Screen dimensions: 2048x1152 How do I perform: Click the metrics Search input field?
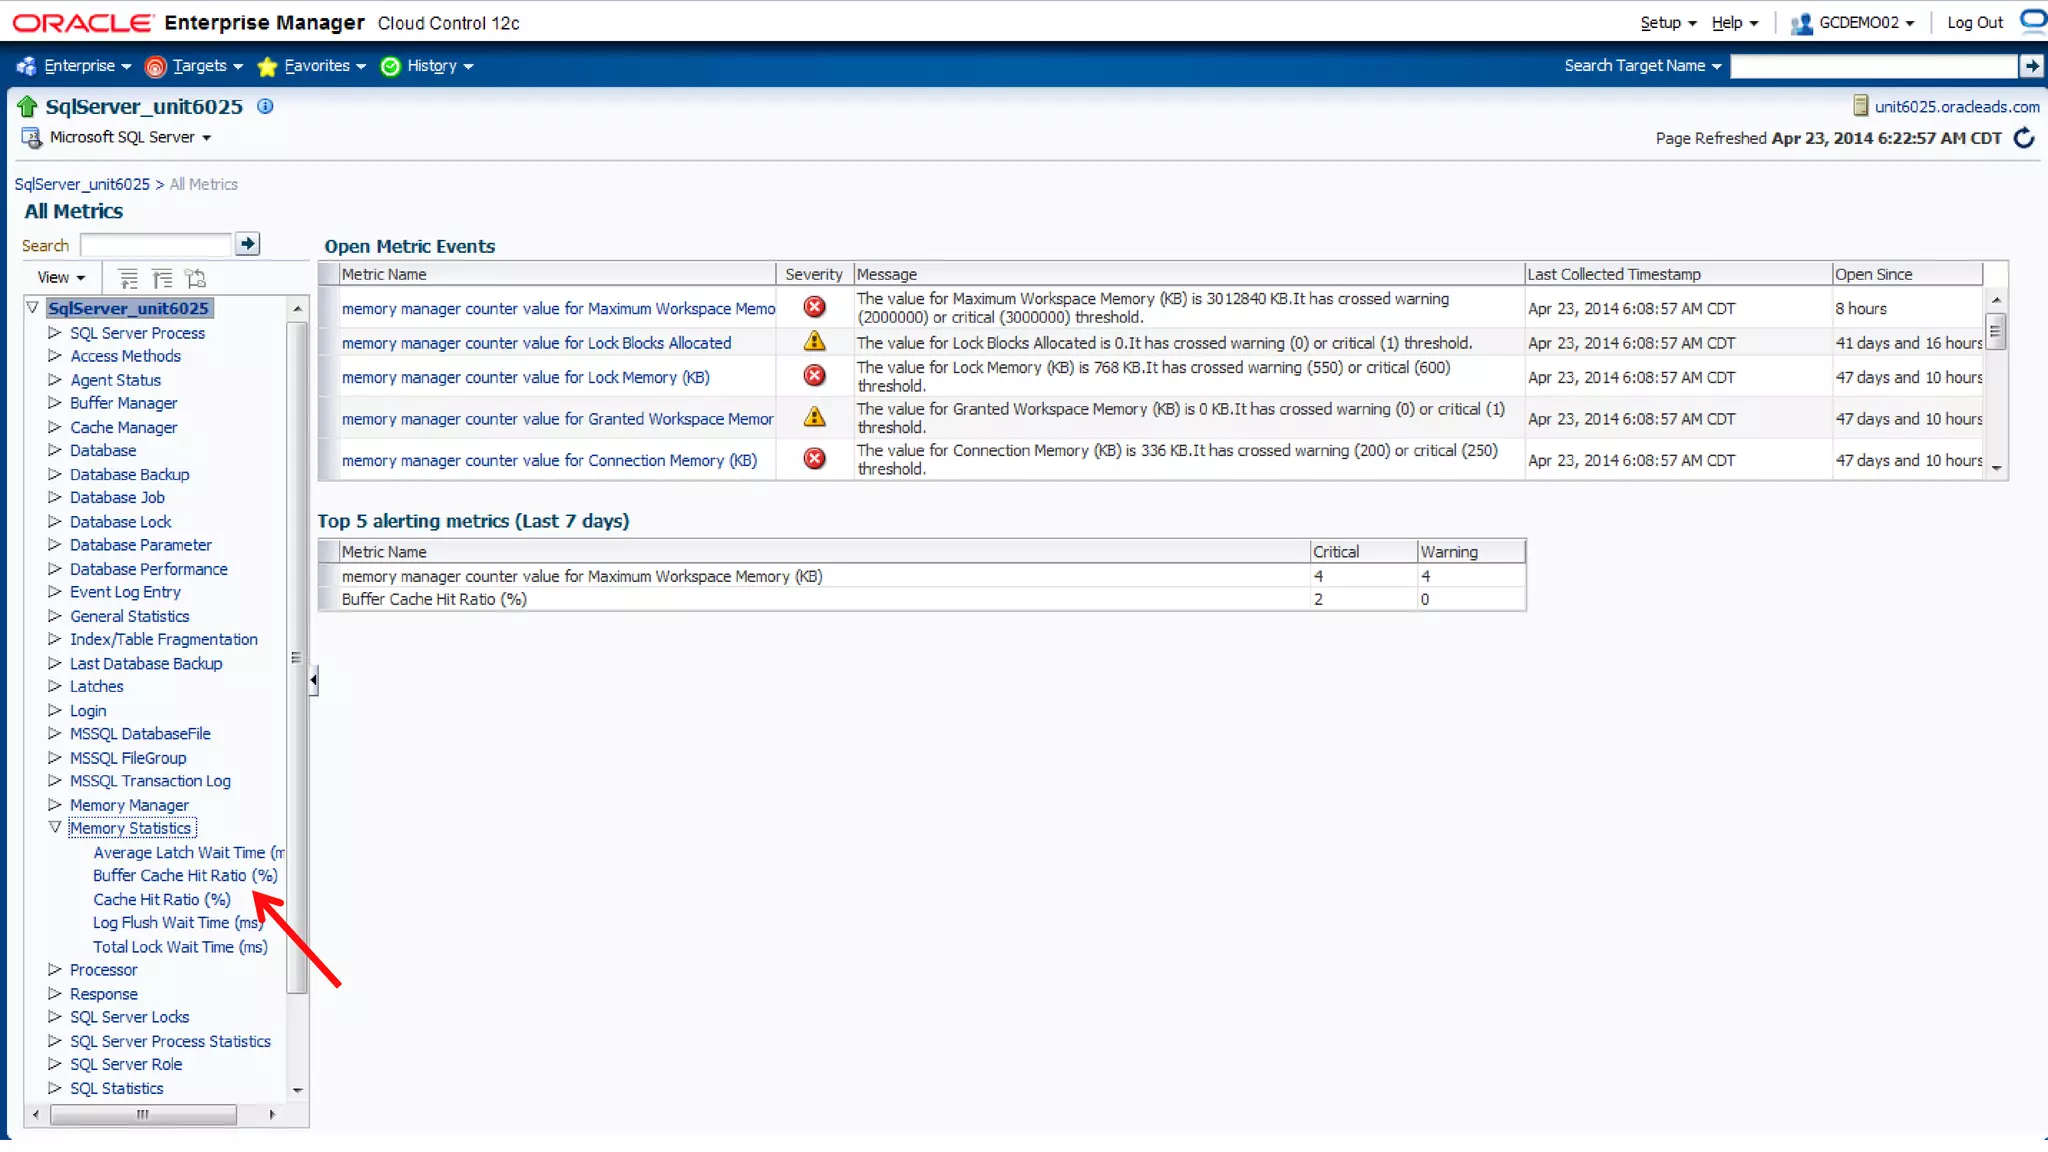[x=156, y=245]
